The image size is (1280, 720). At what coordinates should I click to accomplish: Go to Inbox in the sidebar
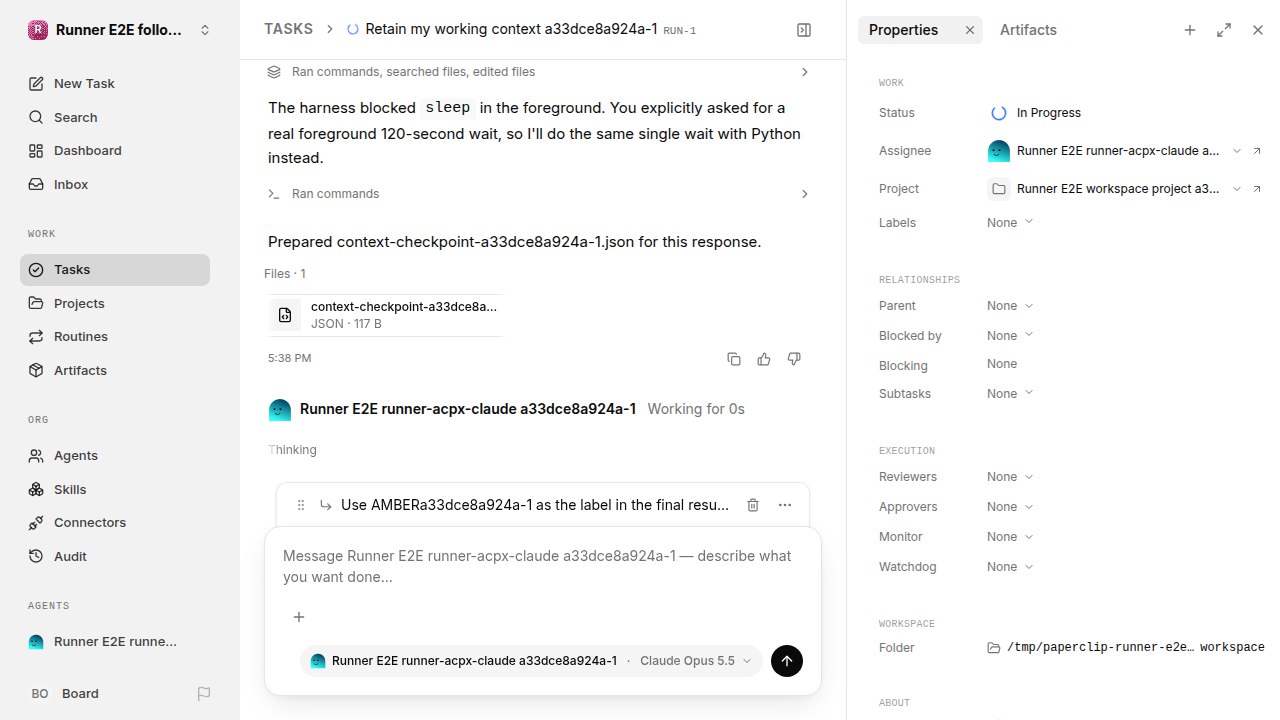click(x=115, y=185)
